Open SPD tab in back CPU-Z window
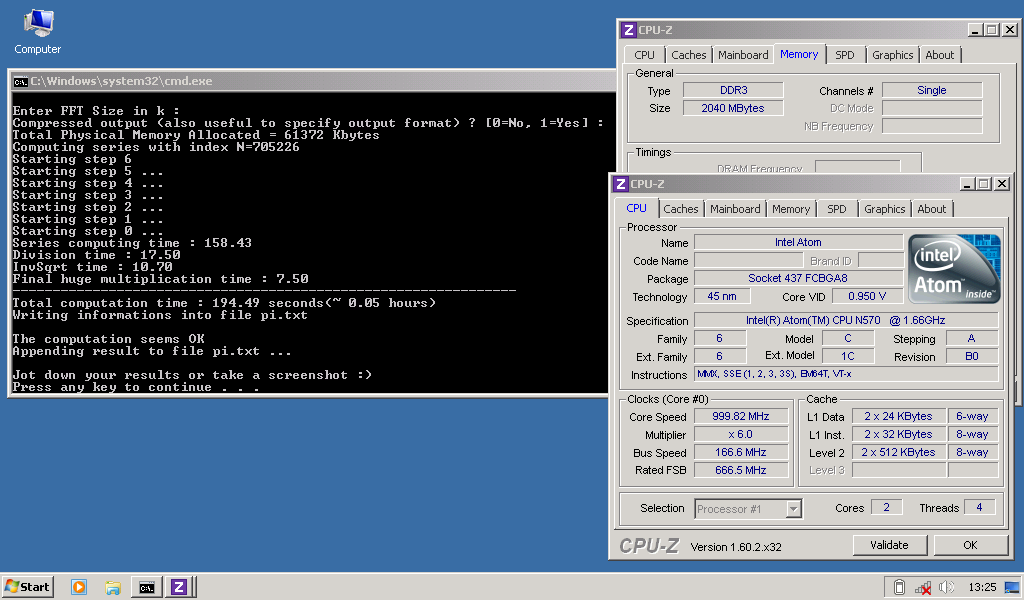The width and height of the screenshot is (1024, 600). (844, 55)
